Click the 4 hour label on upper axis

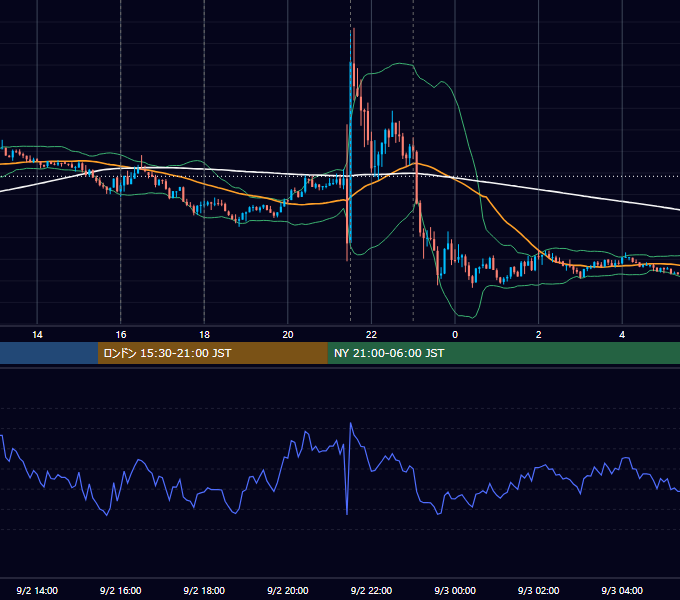pos(622,335)
